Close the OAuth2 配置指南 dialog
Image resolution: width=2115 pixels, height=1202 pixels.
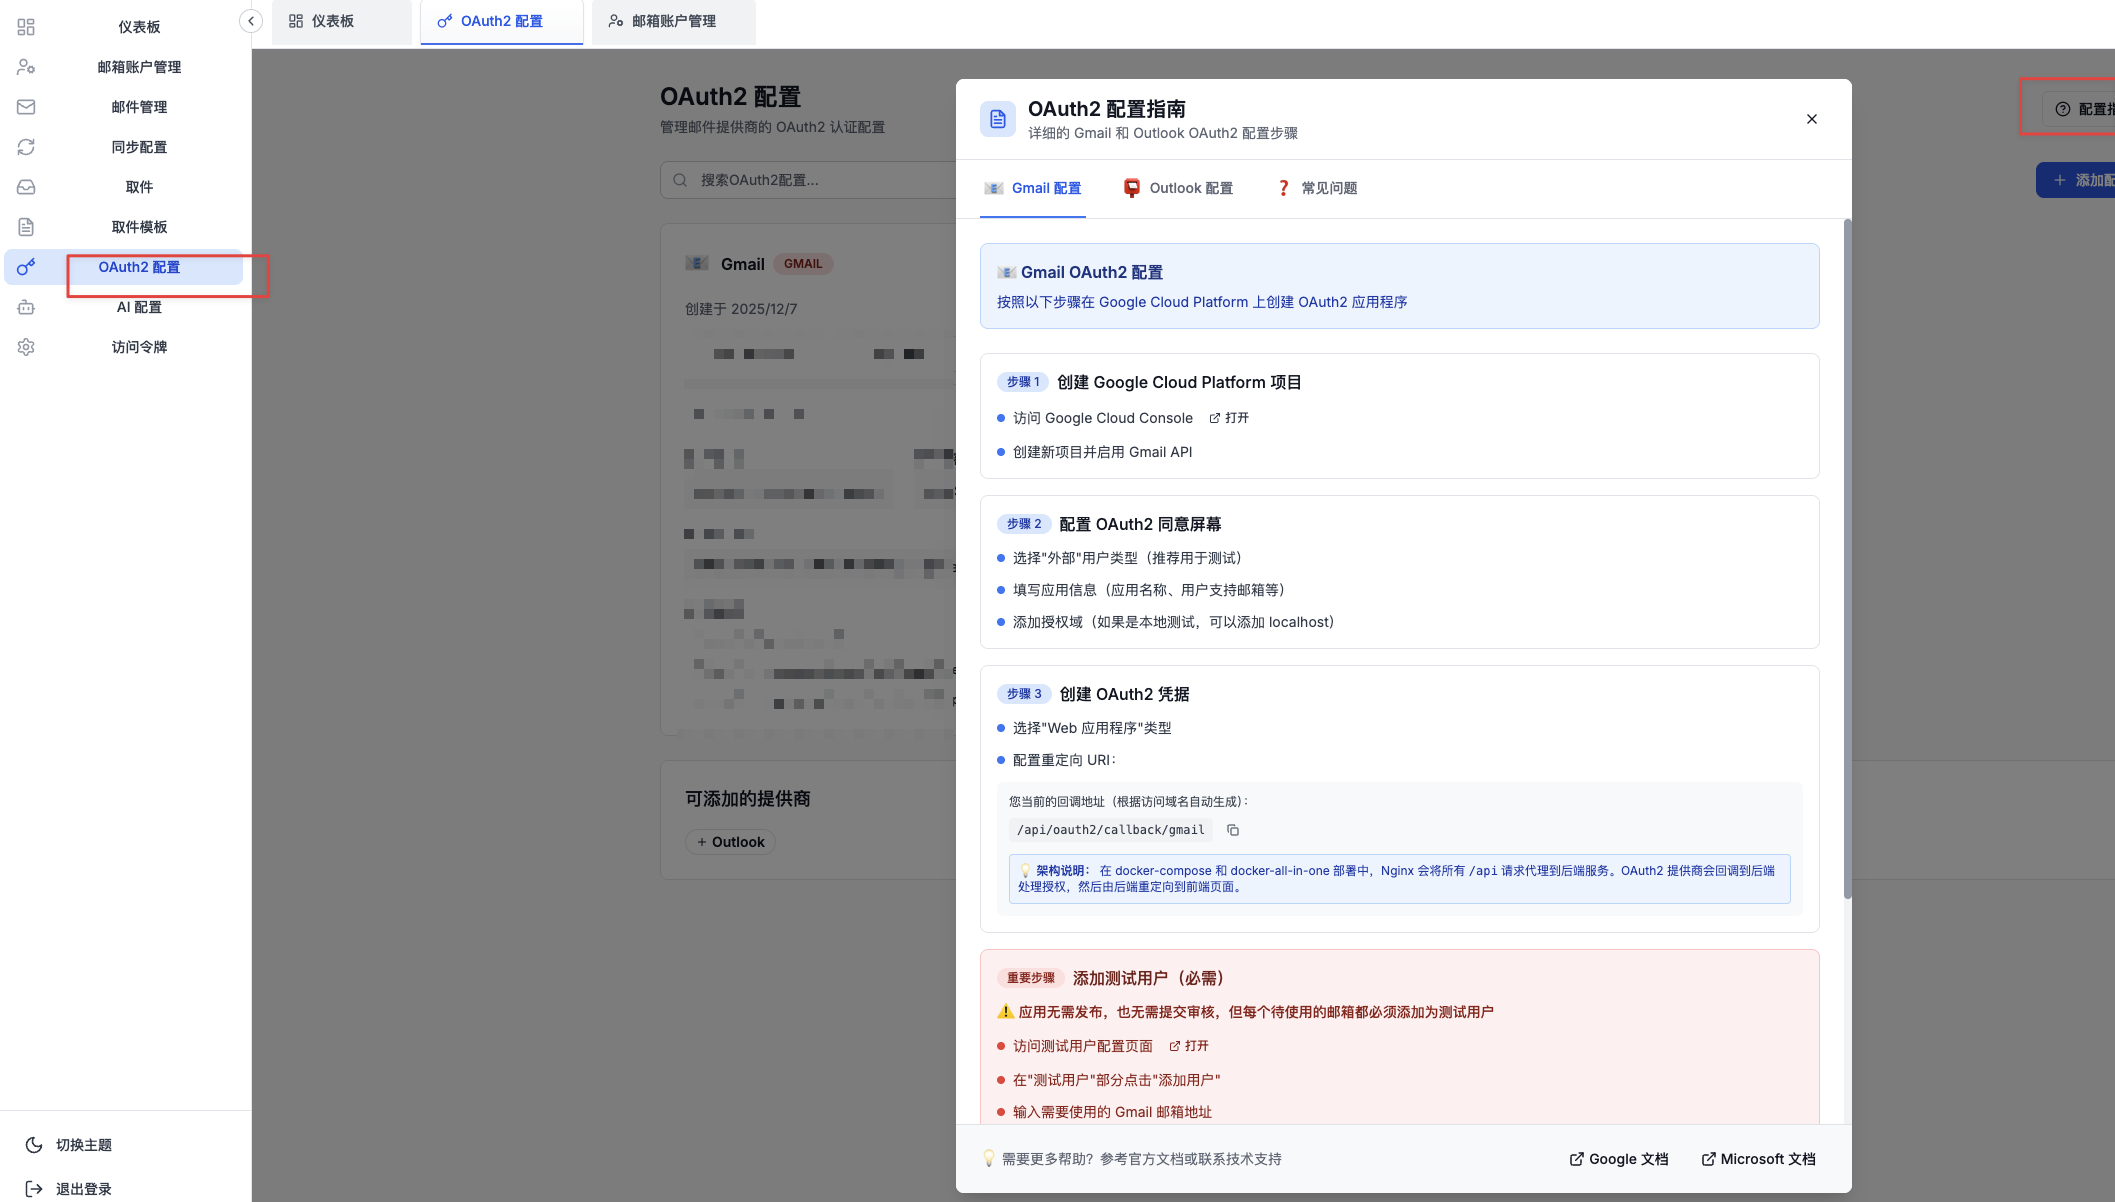coord(1812,119)
